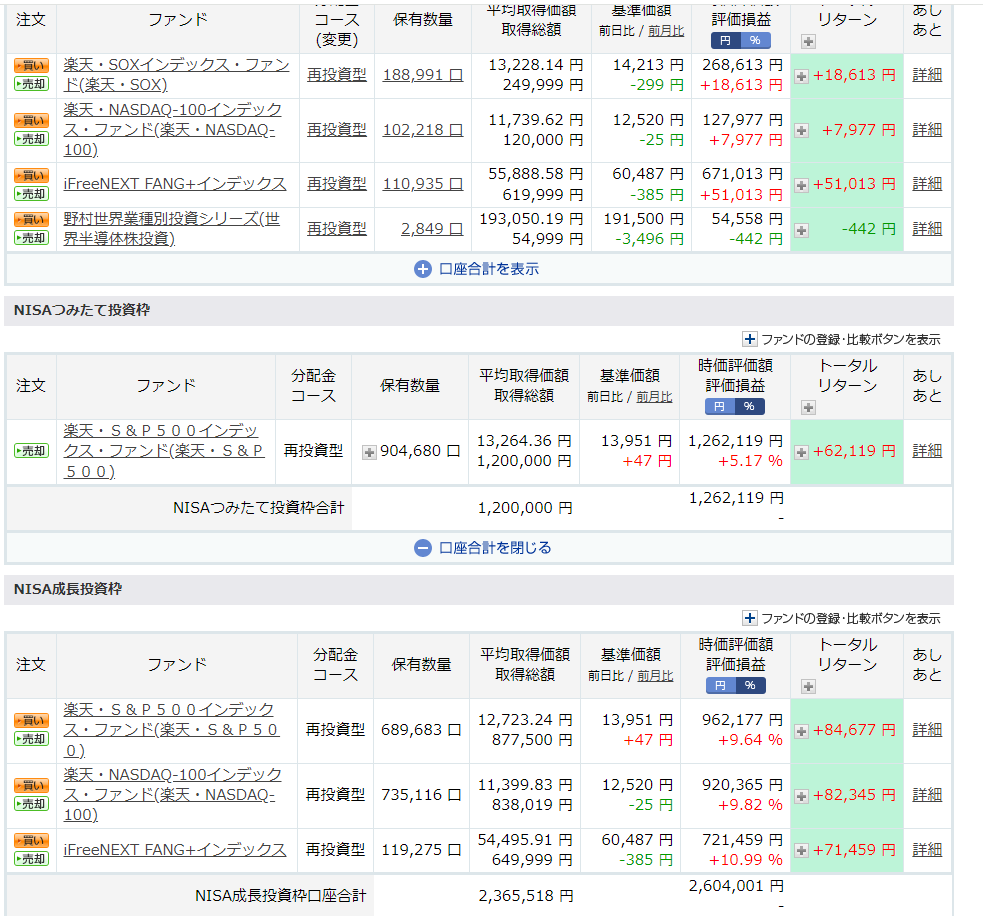Expand total return for +7,977円 row
The height and width of the screenshot is (916, 983).
[801, 130]
